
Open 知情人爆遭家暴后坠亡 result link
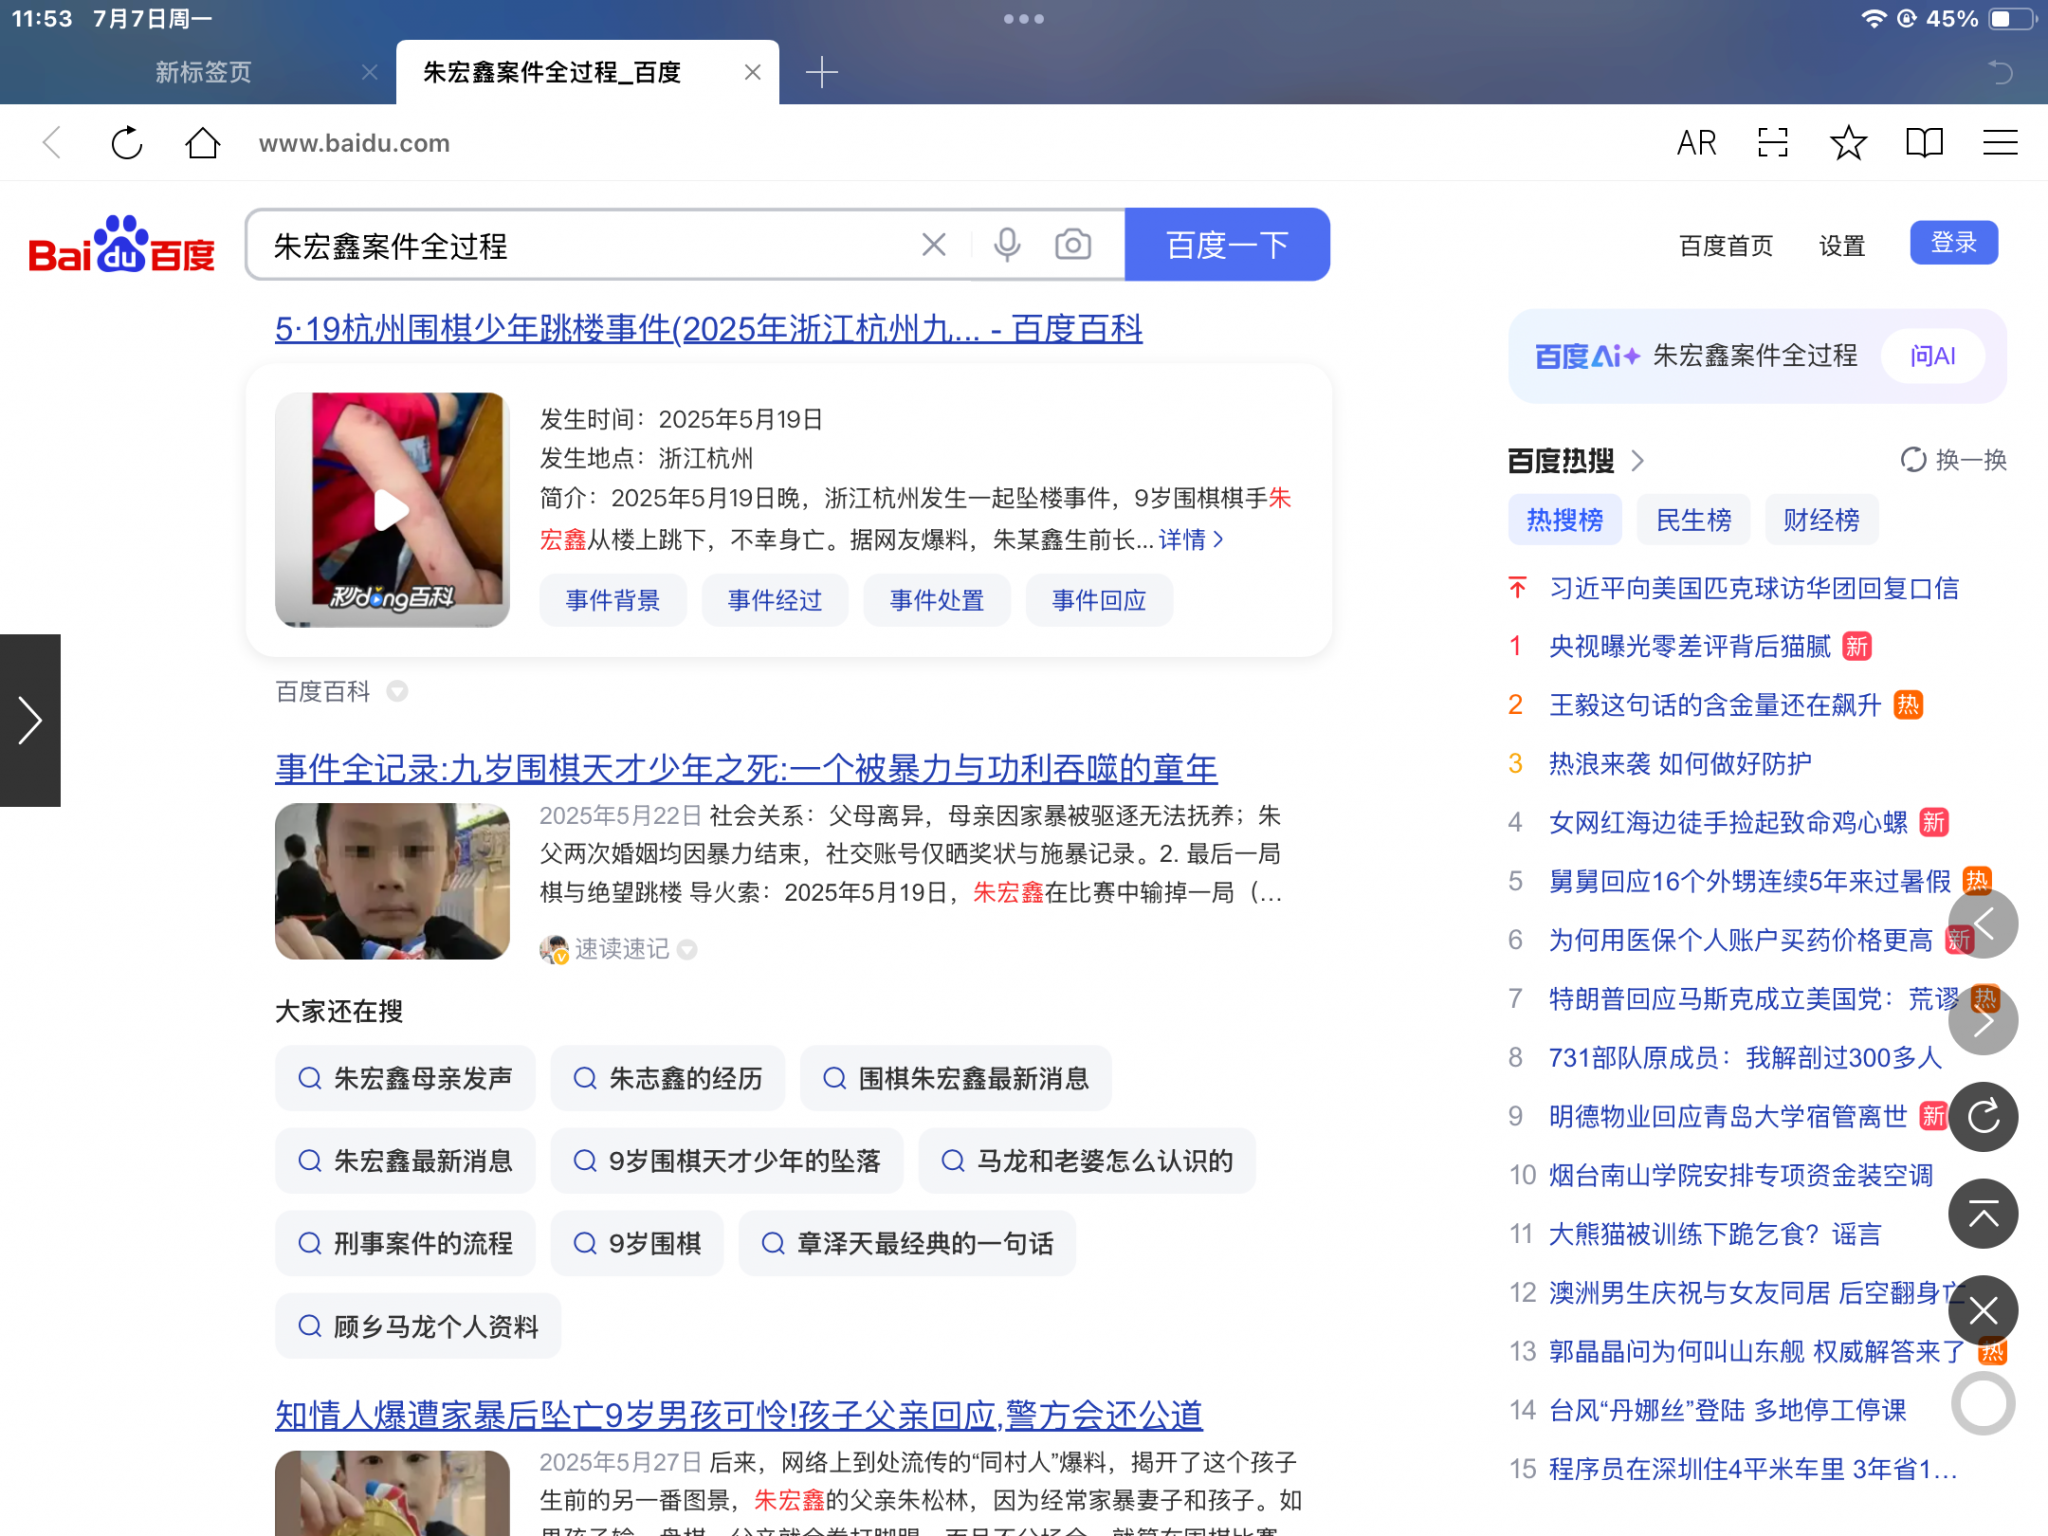(x=738, y=1415)
